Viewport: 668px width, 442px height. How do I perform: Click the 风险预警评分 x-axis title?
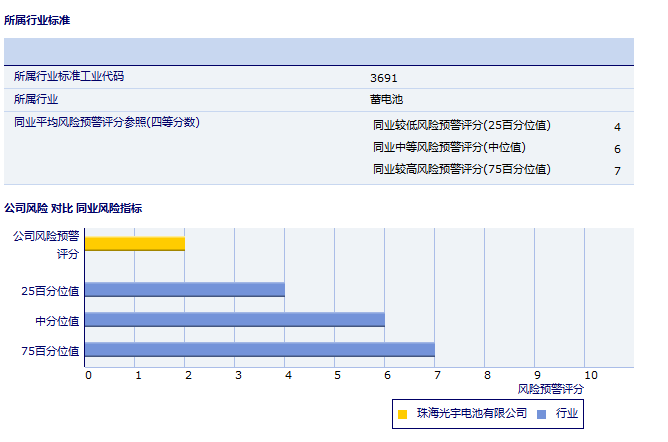(551, 389)
